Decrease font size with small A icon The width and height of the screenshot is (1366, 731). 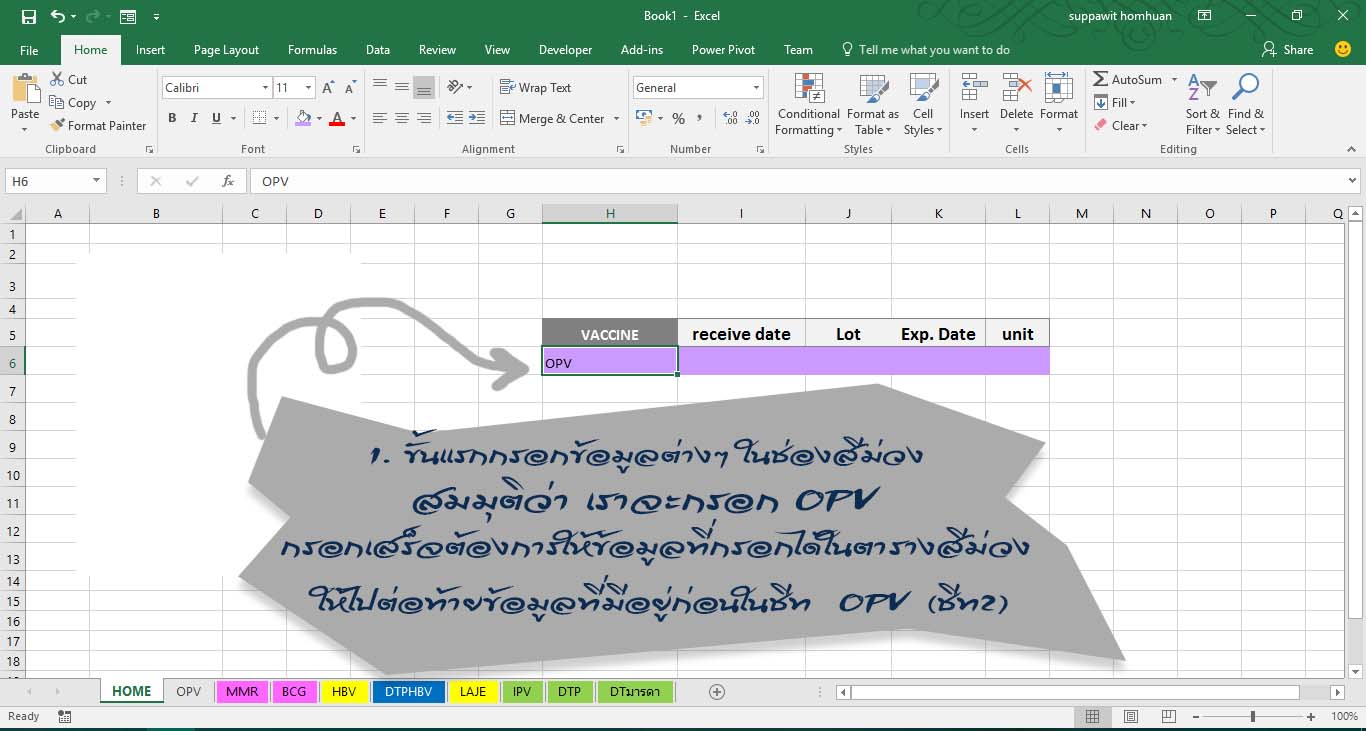(349, 88)
